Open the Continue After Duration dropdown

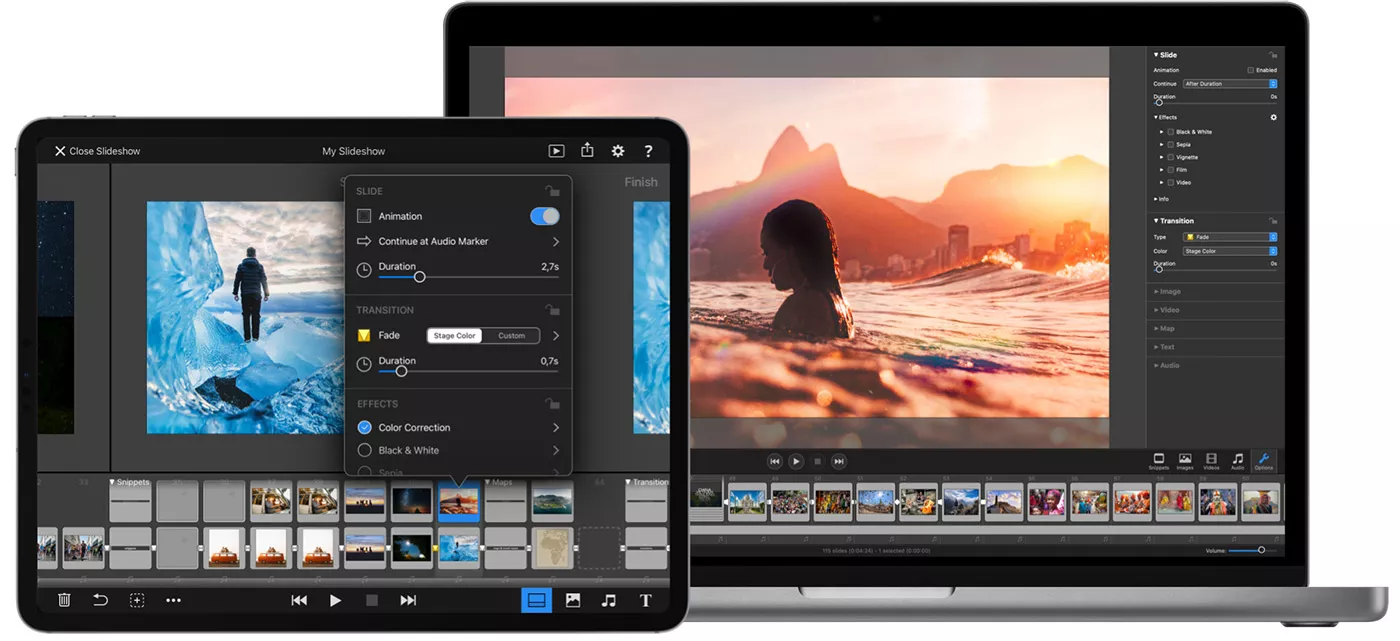(x=1229, y=84)
